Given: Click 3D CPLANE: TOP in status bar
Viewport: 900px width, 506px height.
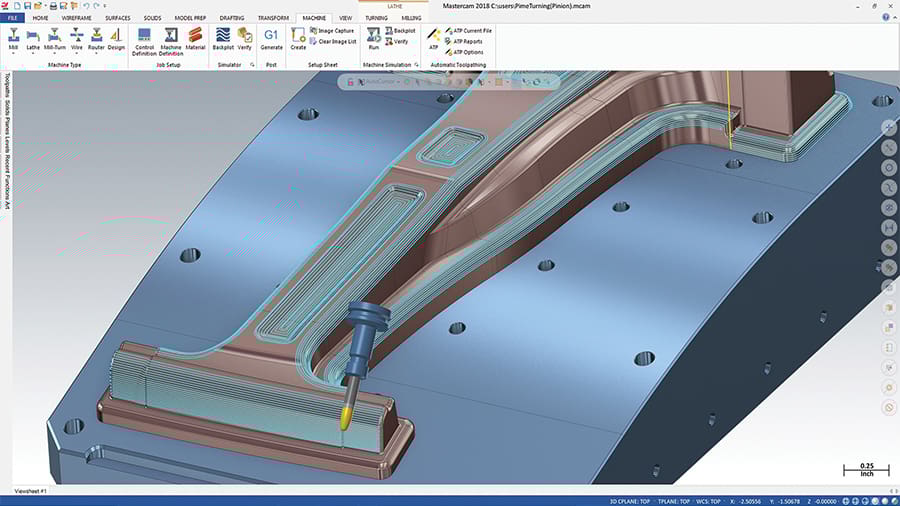Looking at the screenshot, I should 630,501.
